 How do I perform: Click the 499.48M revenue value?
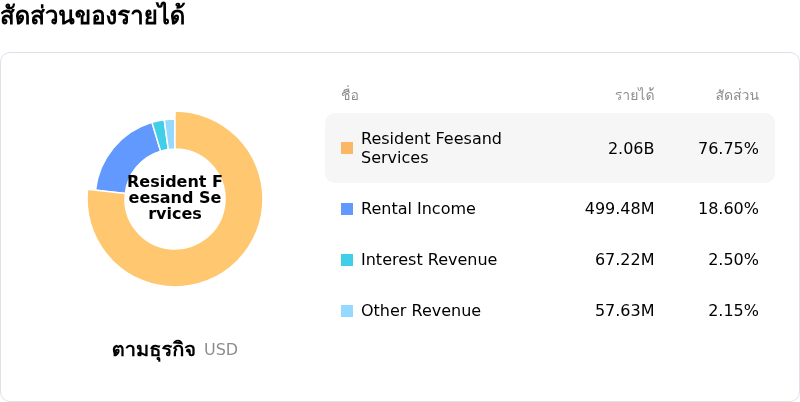click(619, 209)
